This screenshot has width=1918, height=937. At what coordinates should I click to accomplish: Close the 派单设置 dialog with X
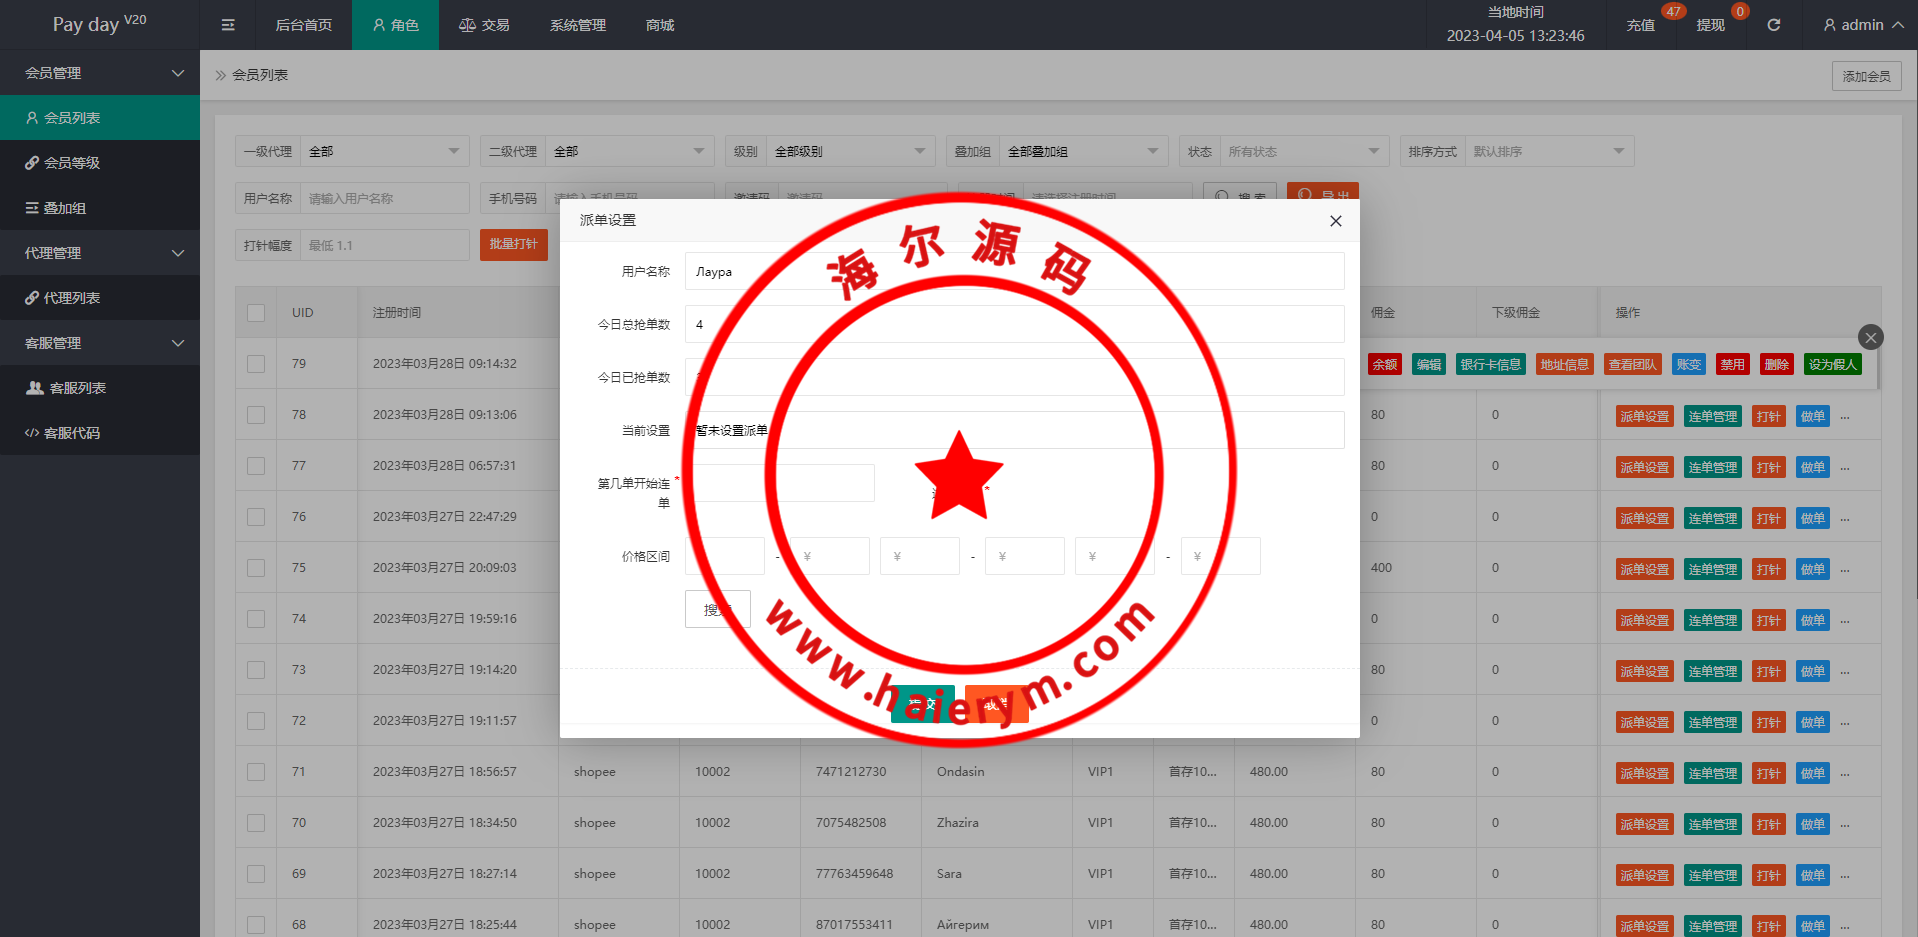pyautogui.click(x=1335, y=221)
